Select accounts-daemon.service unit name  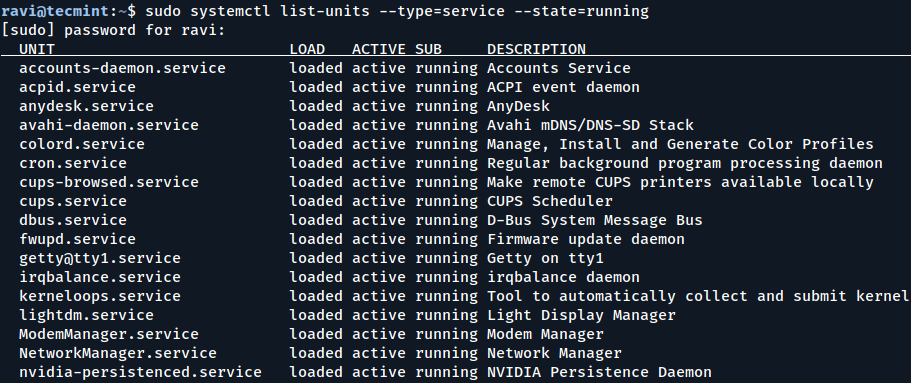[123, 68]
